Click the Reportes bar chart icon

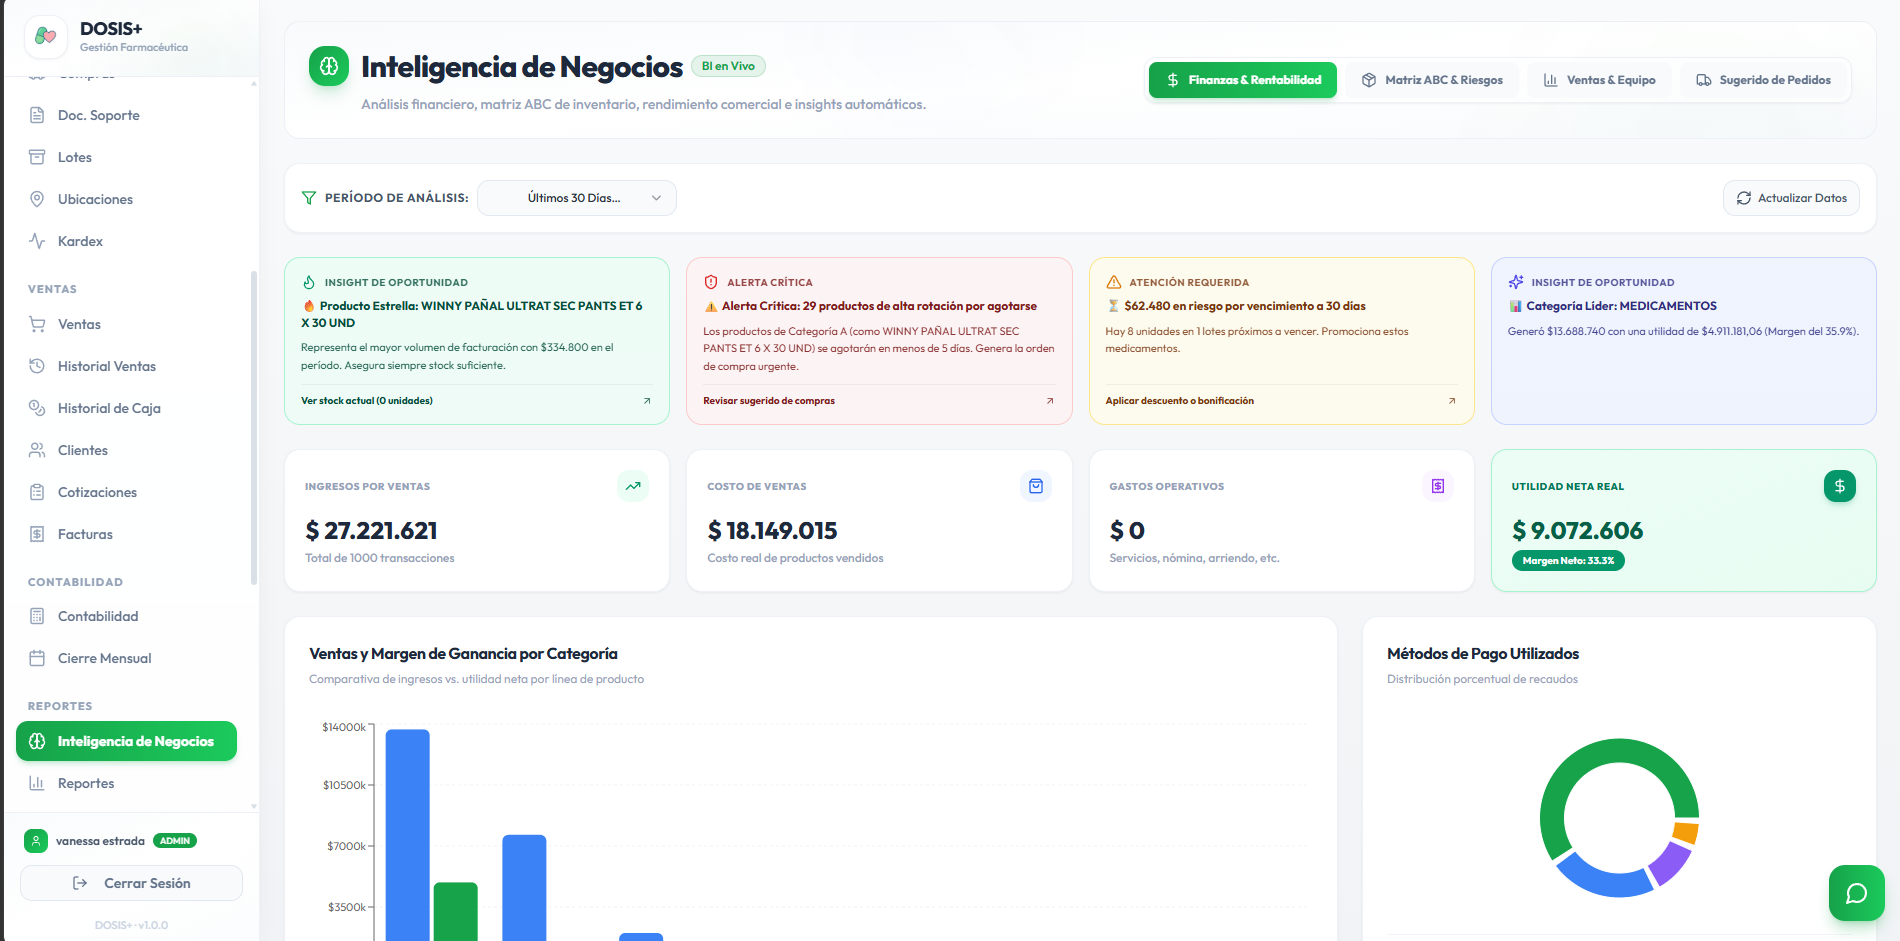pyautogui.click(x=37, y=783)
